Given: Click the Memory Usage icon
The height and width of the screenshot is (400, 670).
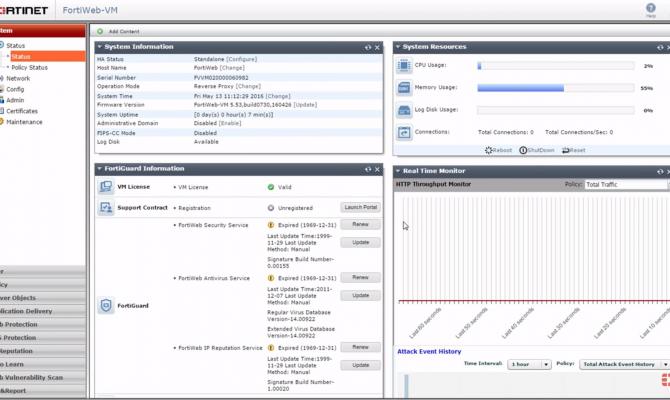Looking at the screenshot, I should pos(404,88).
